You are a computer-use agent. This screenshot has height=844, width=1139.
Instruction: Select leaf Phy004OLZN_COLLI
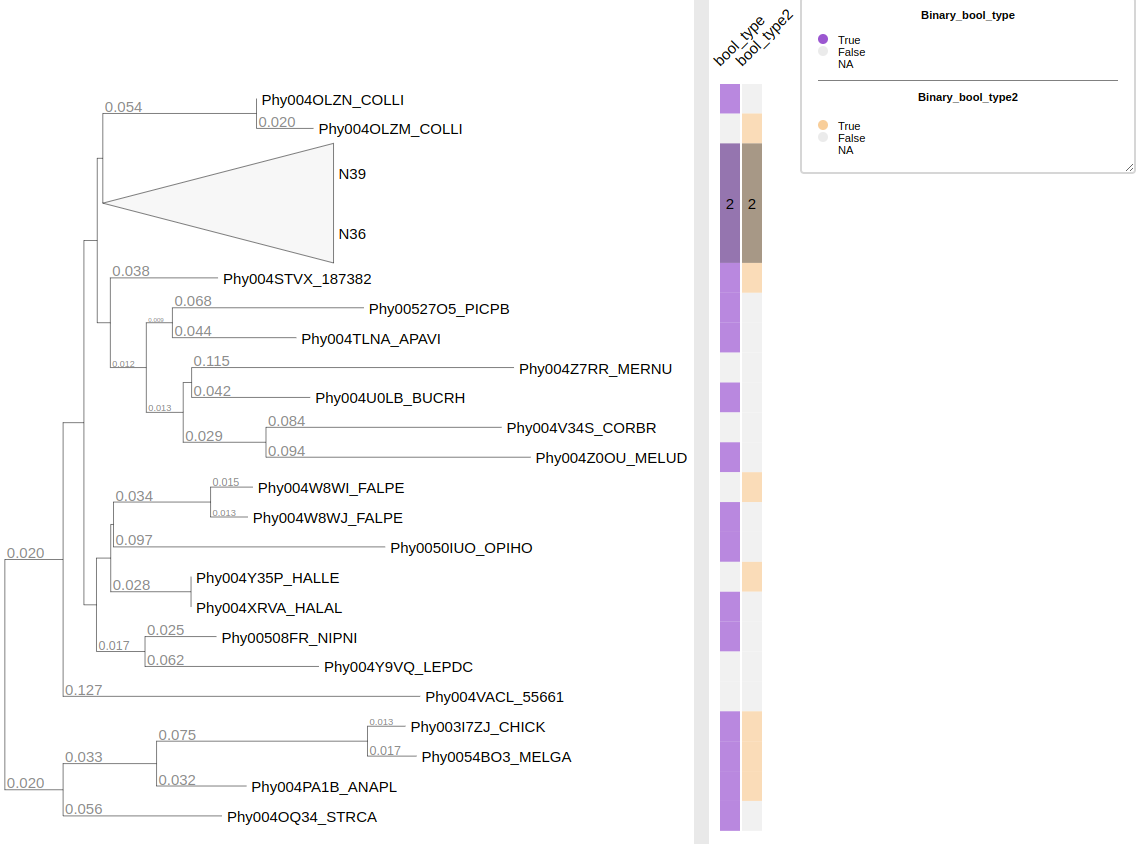pos(332,100)
